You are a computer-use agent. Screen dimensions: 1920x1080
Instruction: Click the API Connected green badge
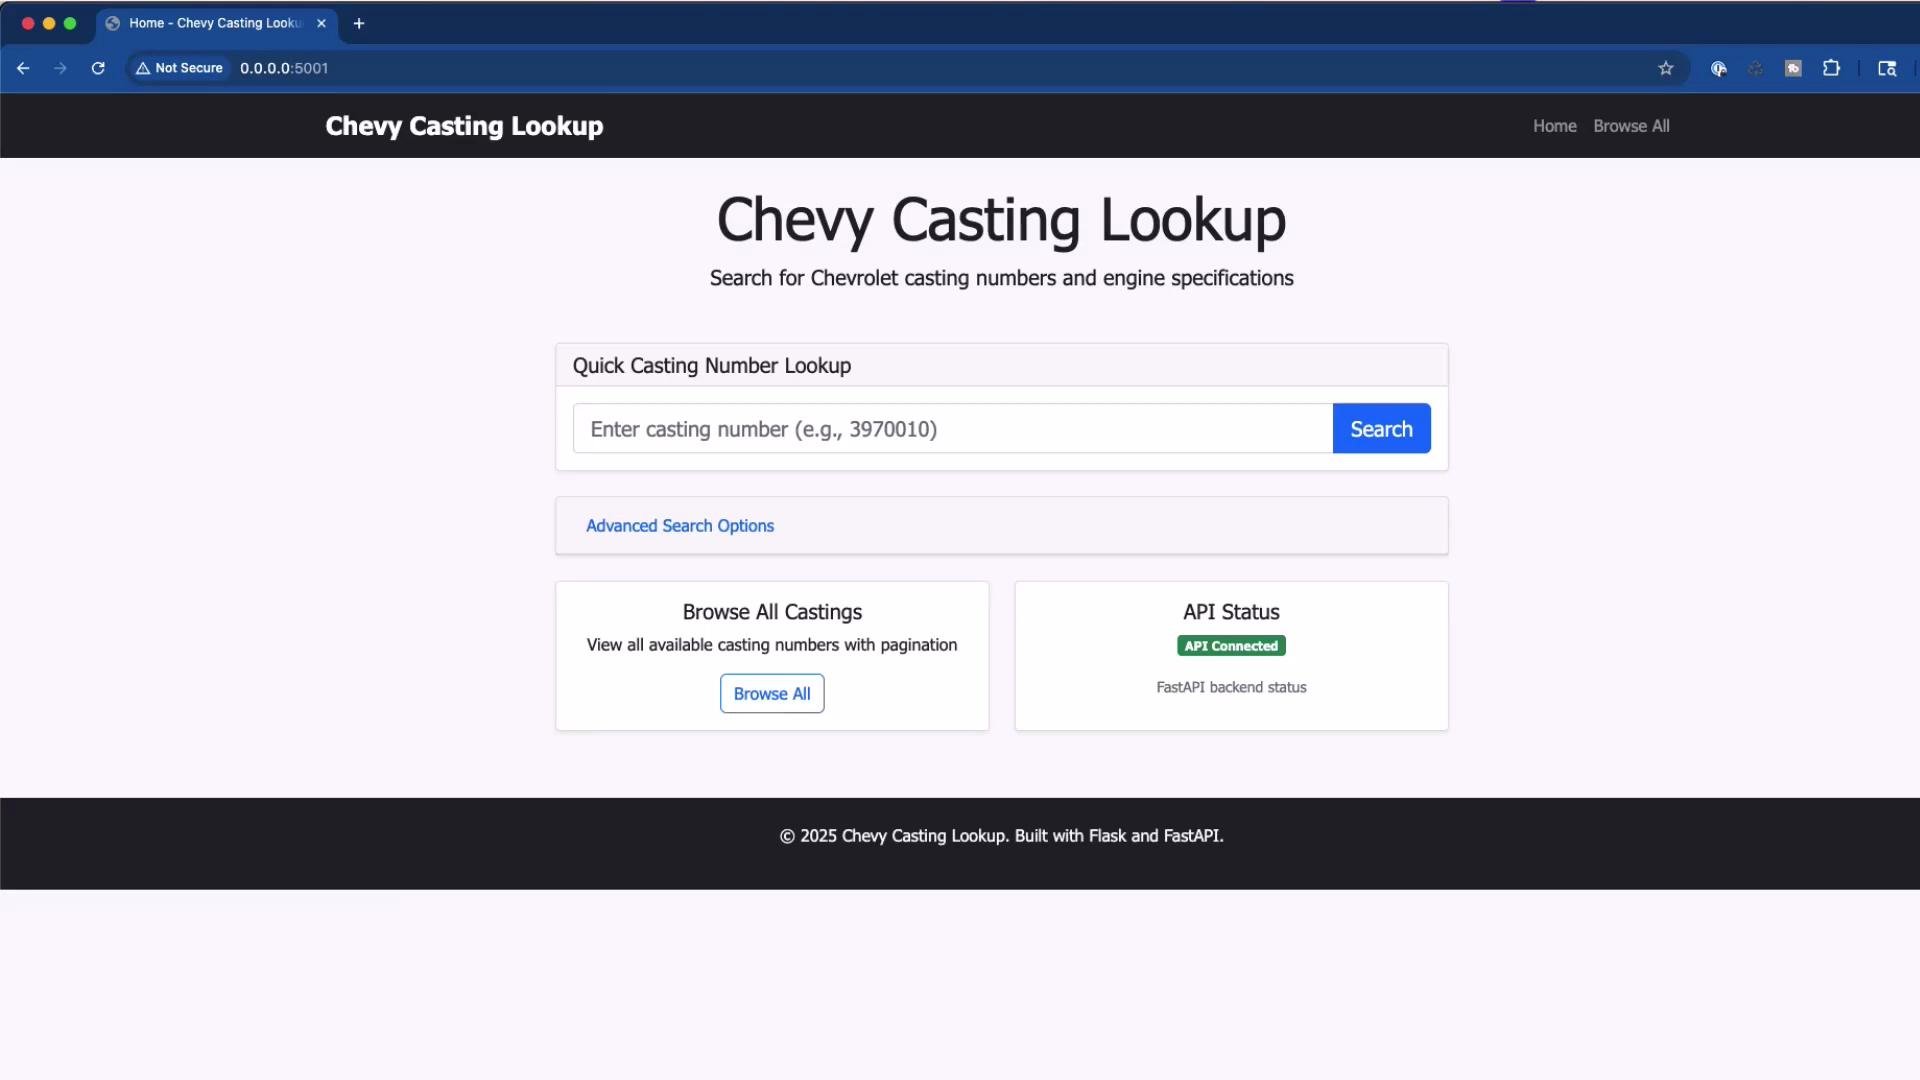click(1231, 646)
